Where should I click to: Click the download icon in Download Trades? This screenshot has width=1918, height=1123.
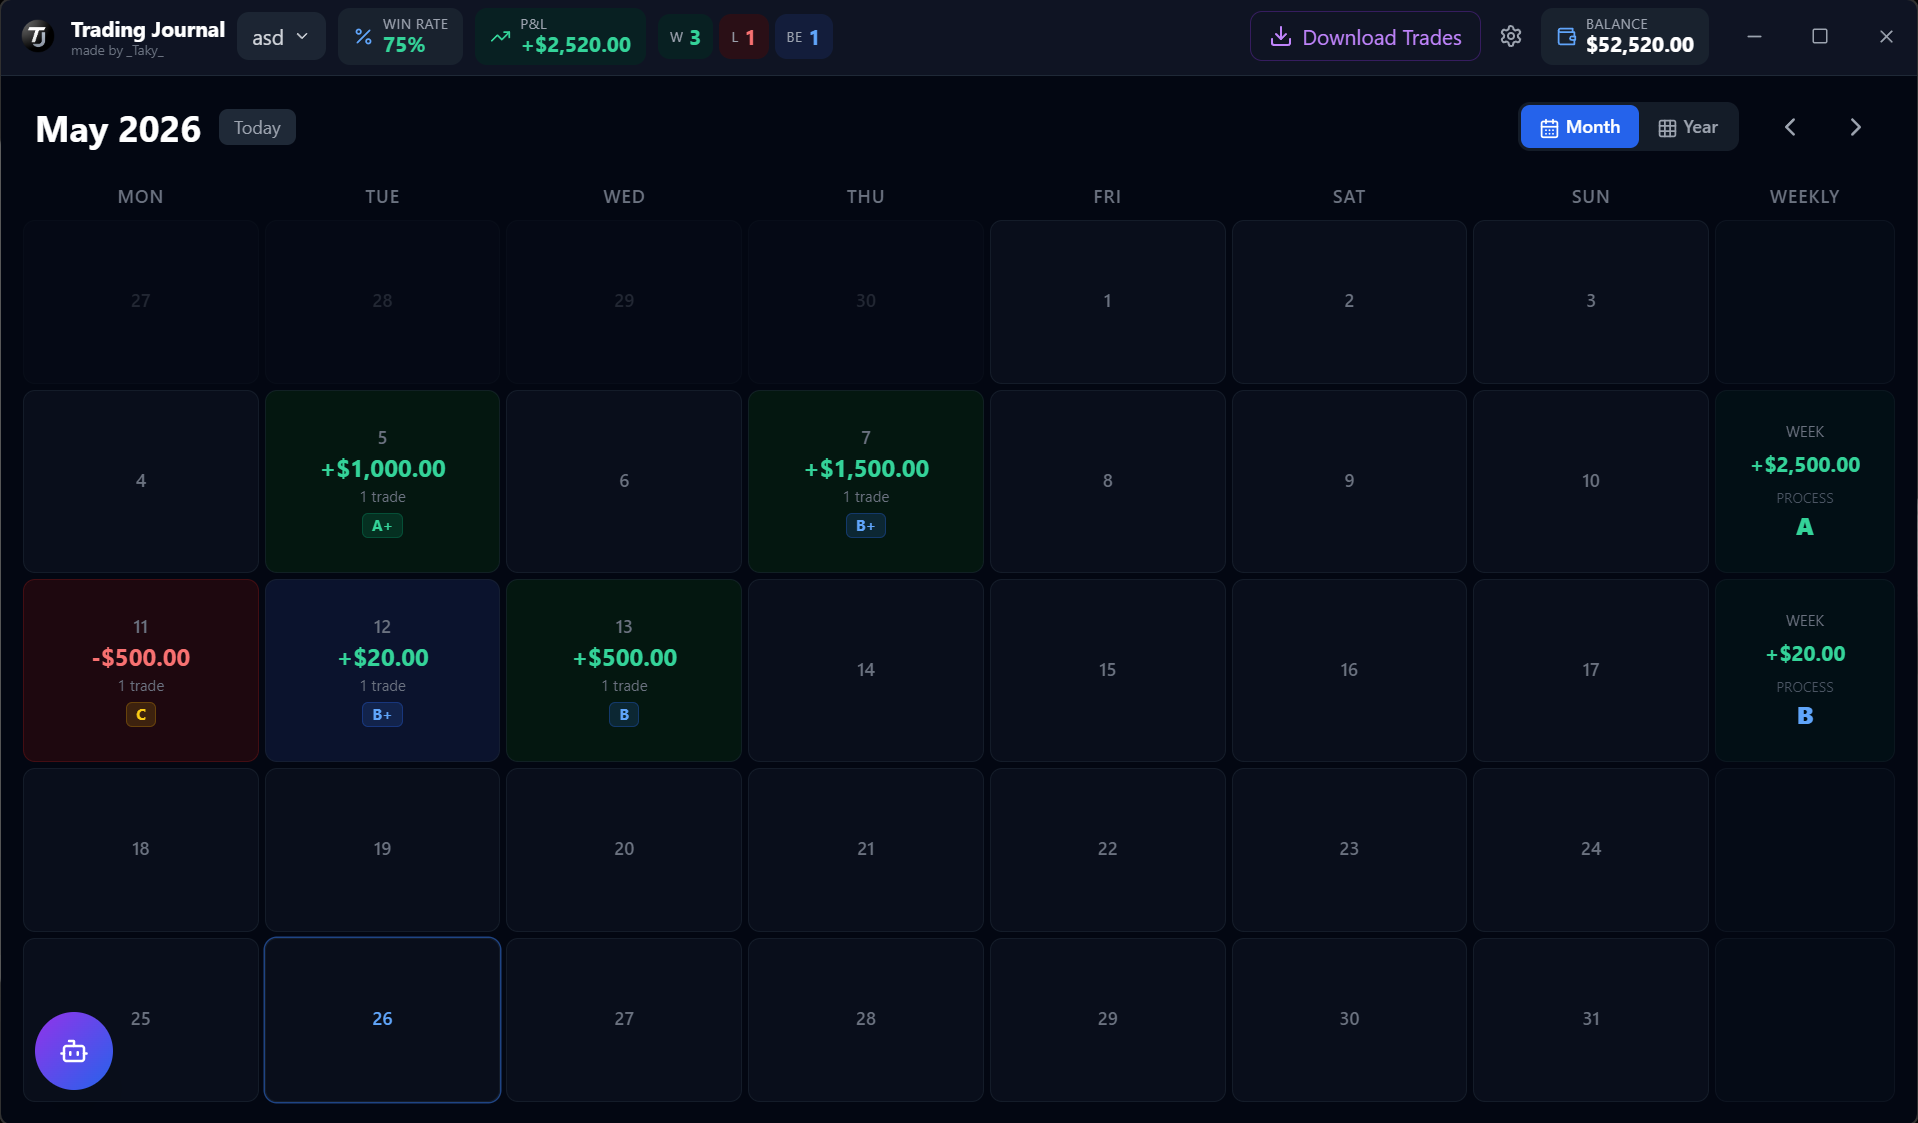1280,37
